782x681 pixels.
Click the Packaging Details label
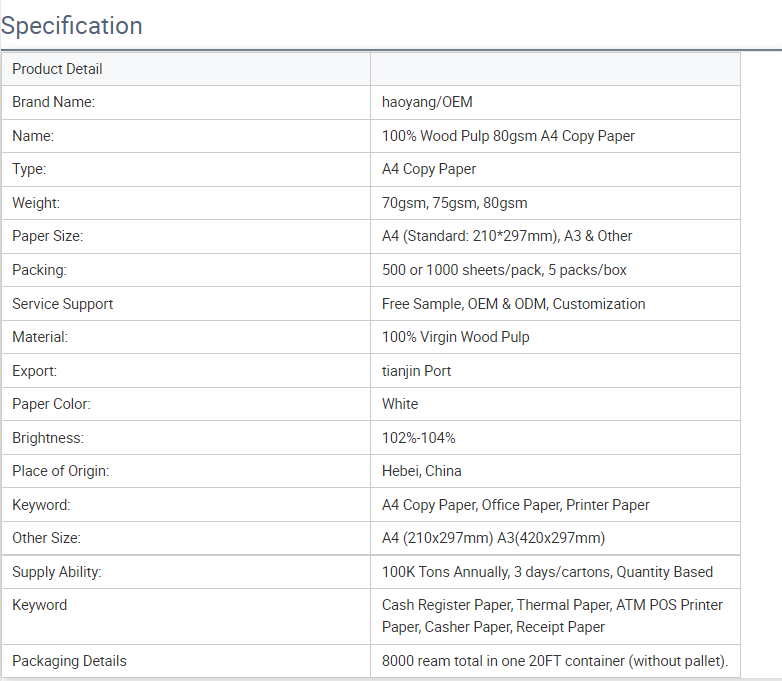click(69, 661)
